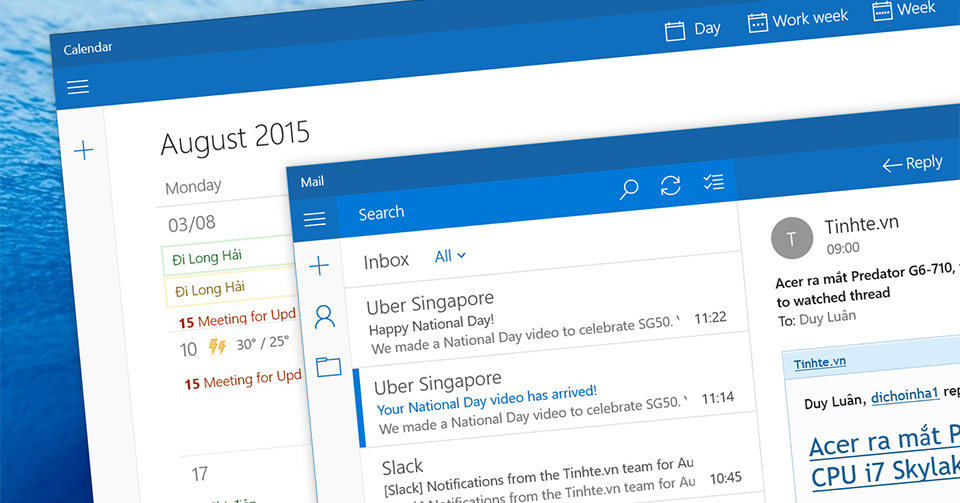
Task: Enter selection mode with checklist icon
Action: (713, 182)
